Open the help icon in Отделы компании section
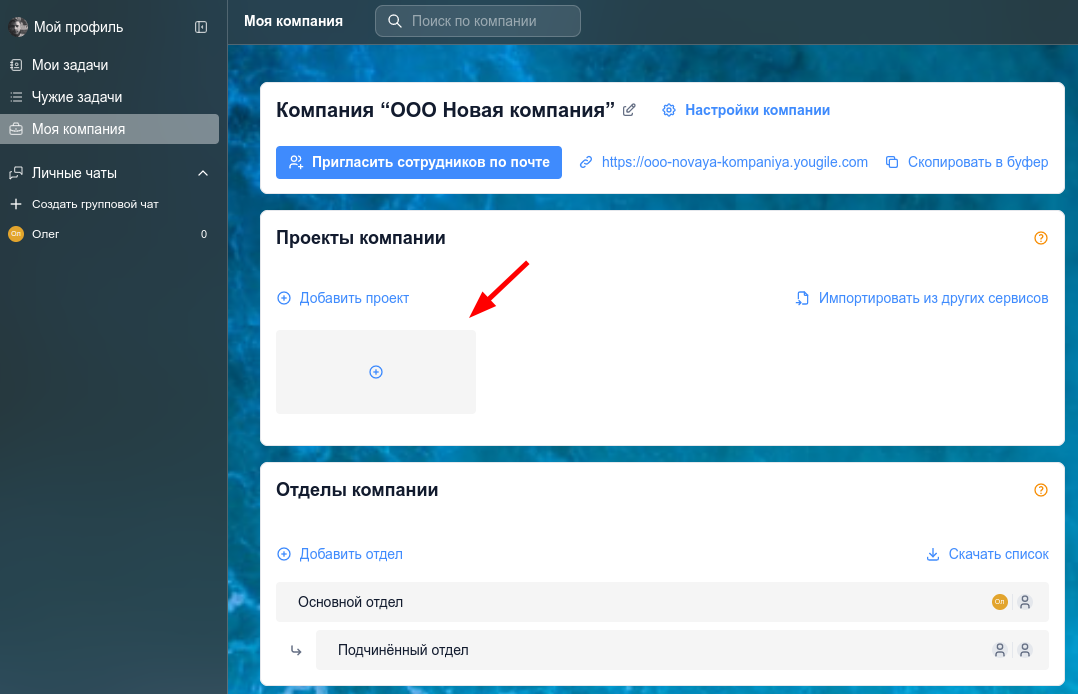This screenshot has height=694, width=1078. (x=1040, y=490)
